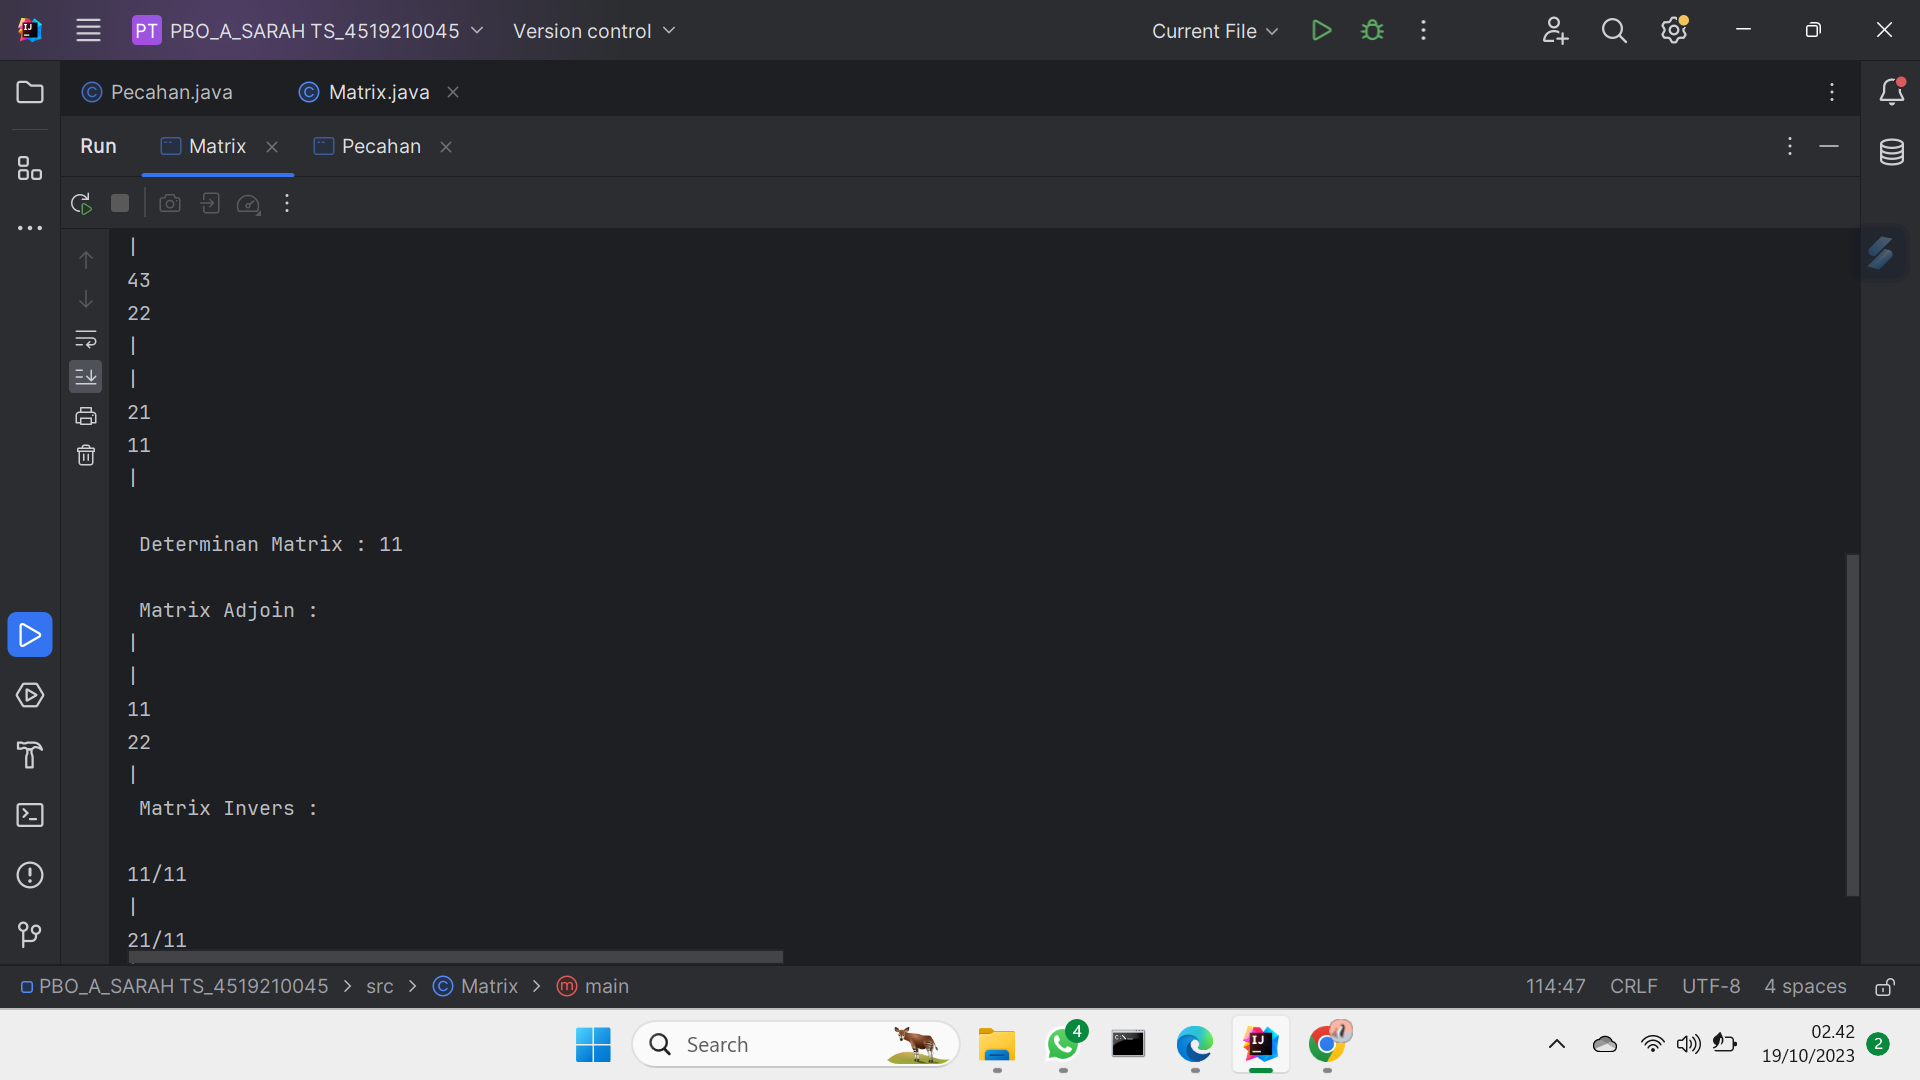Click the src breadcrumb in status bar
1920x1080 pixels.
coord(379,986)
